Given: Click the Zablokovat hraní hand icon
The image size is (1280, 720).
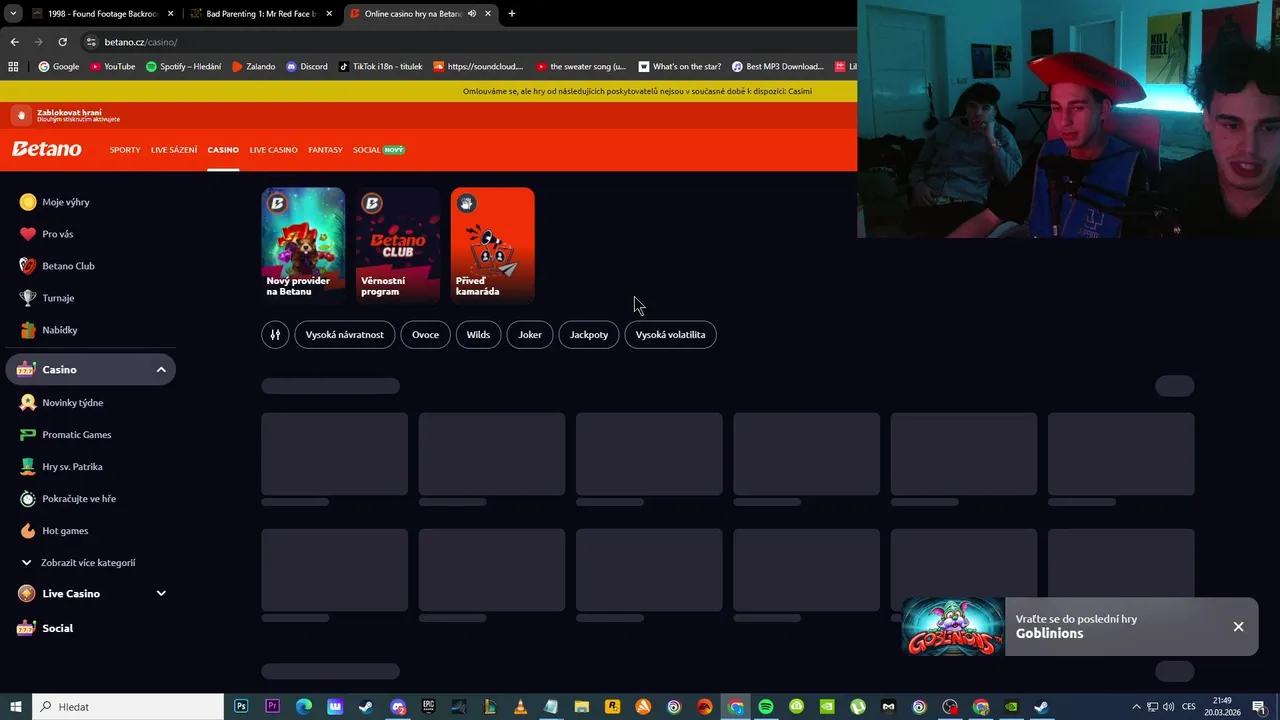Looking at the screenshot, I should point(21,116).
